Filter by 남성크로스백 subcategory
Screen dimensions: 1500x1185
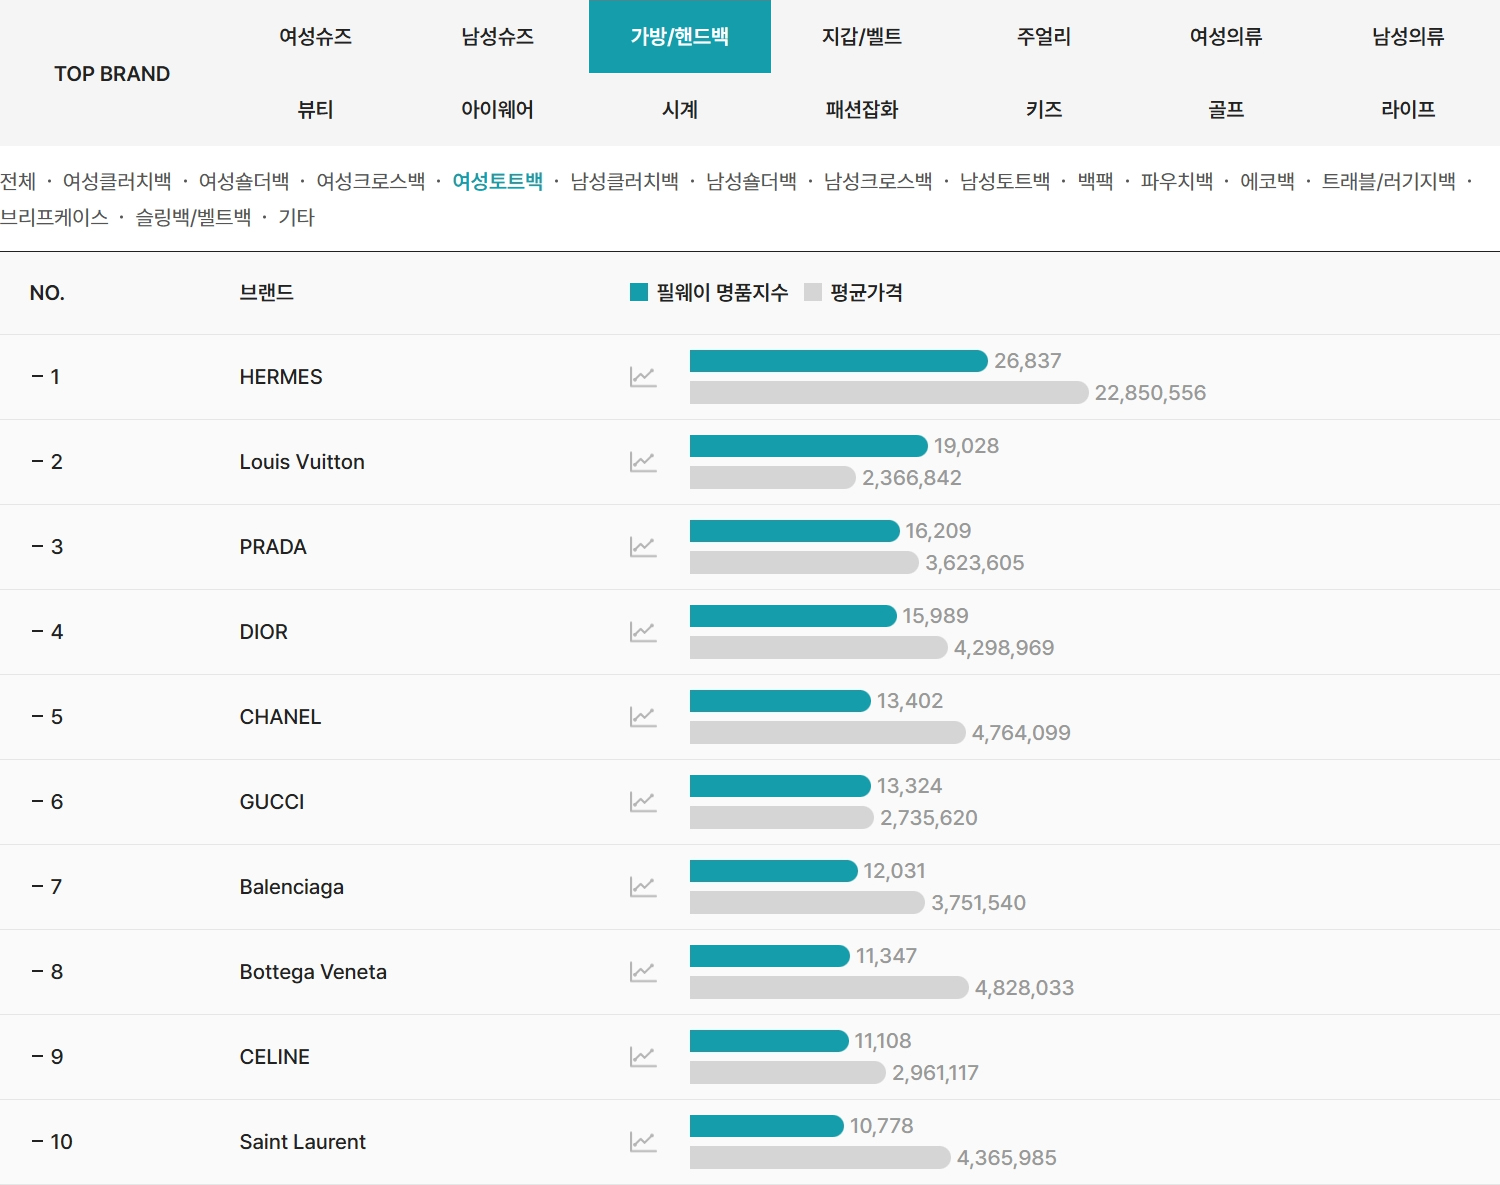point(878,181)
